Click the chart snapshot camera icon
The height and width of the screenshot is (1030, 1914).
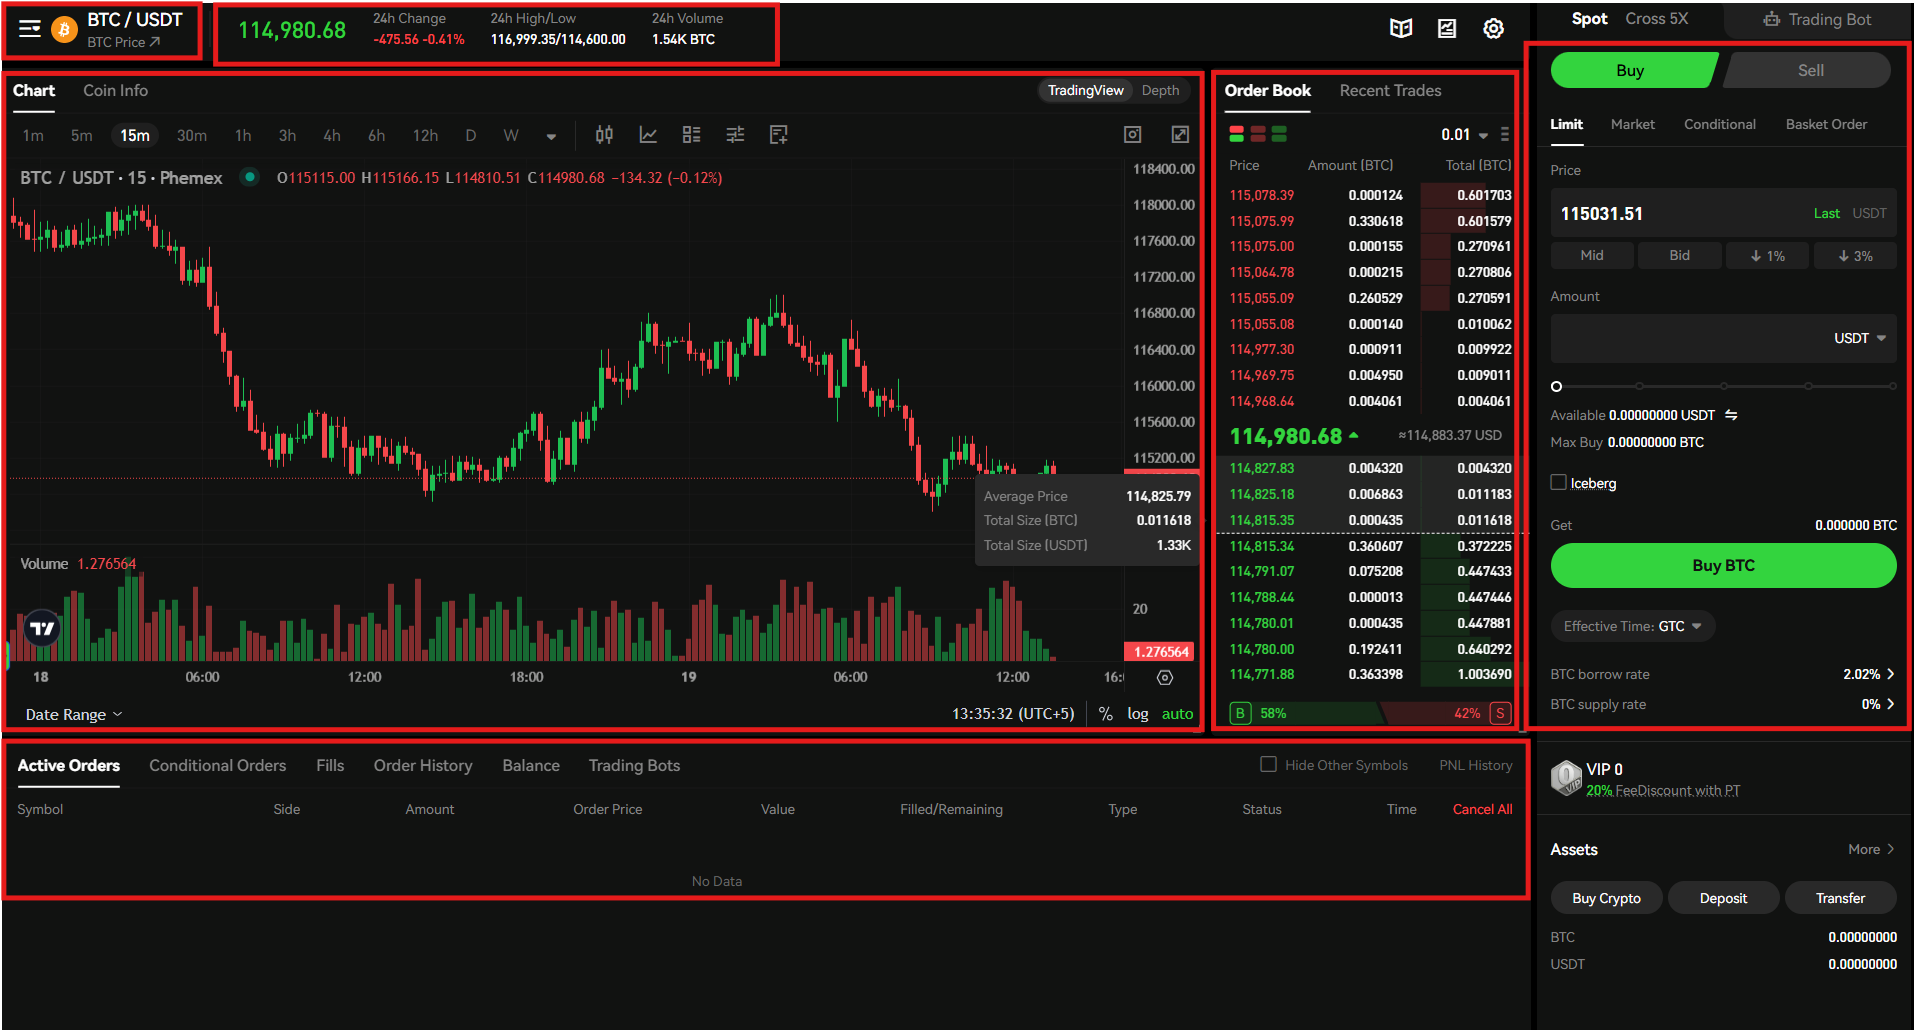point(1132,133)
